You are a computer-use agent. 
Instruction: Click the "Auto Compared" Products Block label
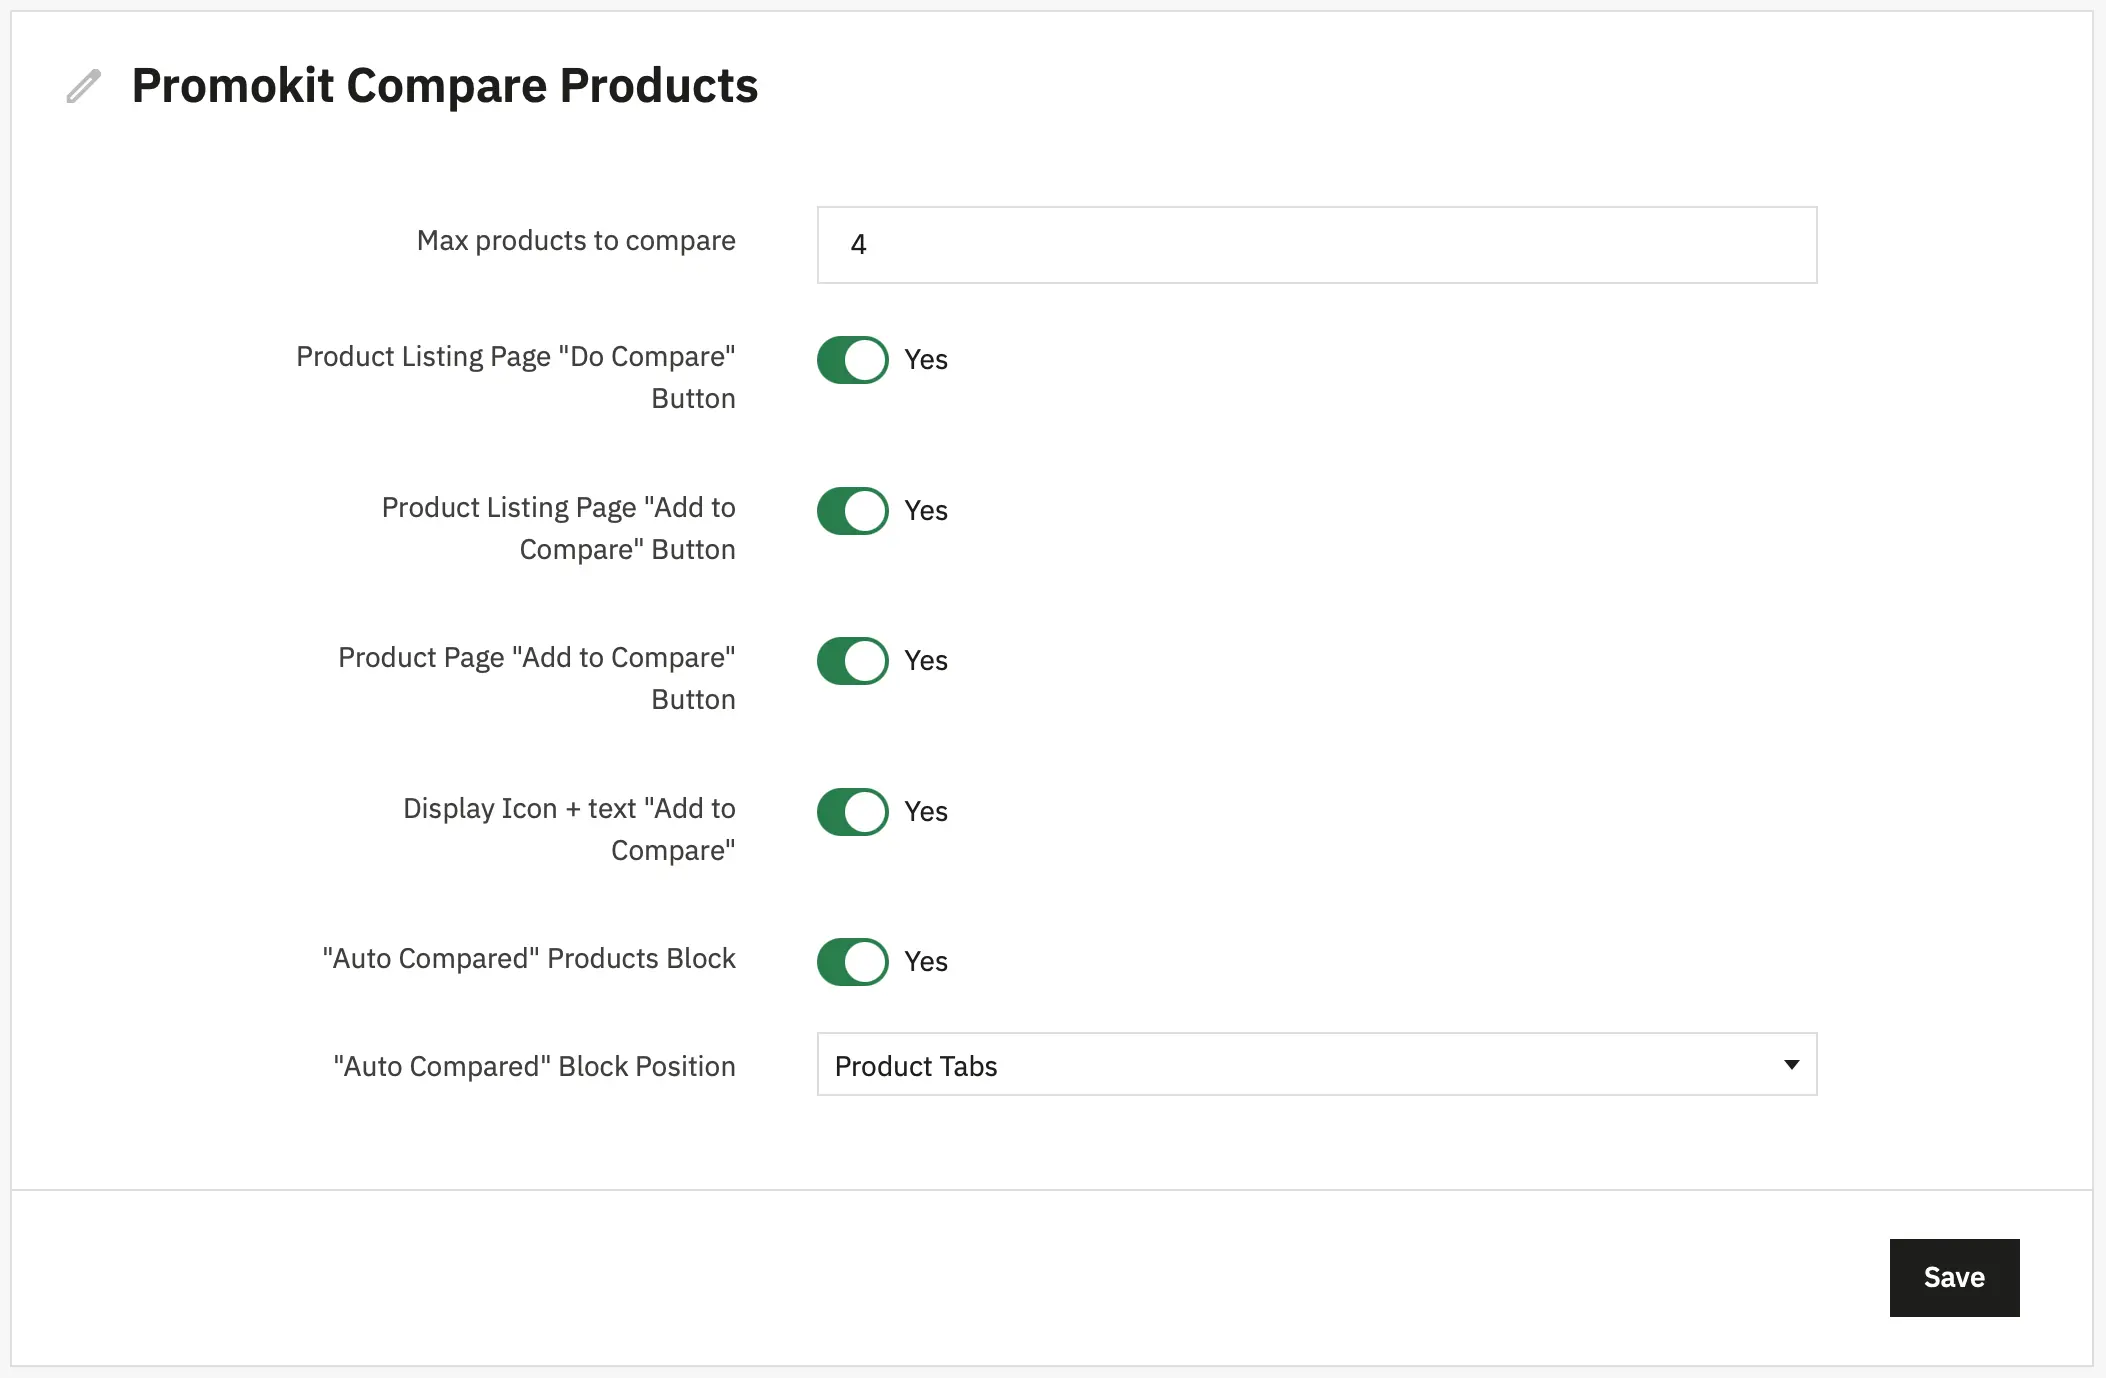[529, 959]
